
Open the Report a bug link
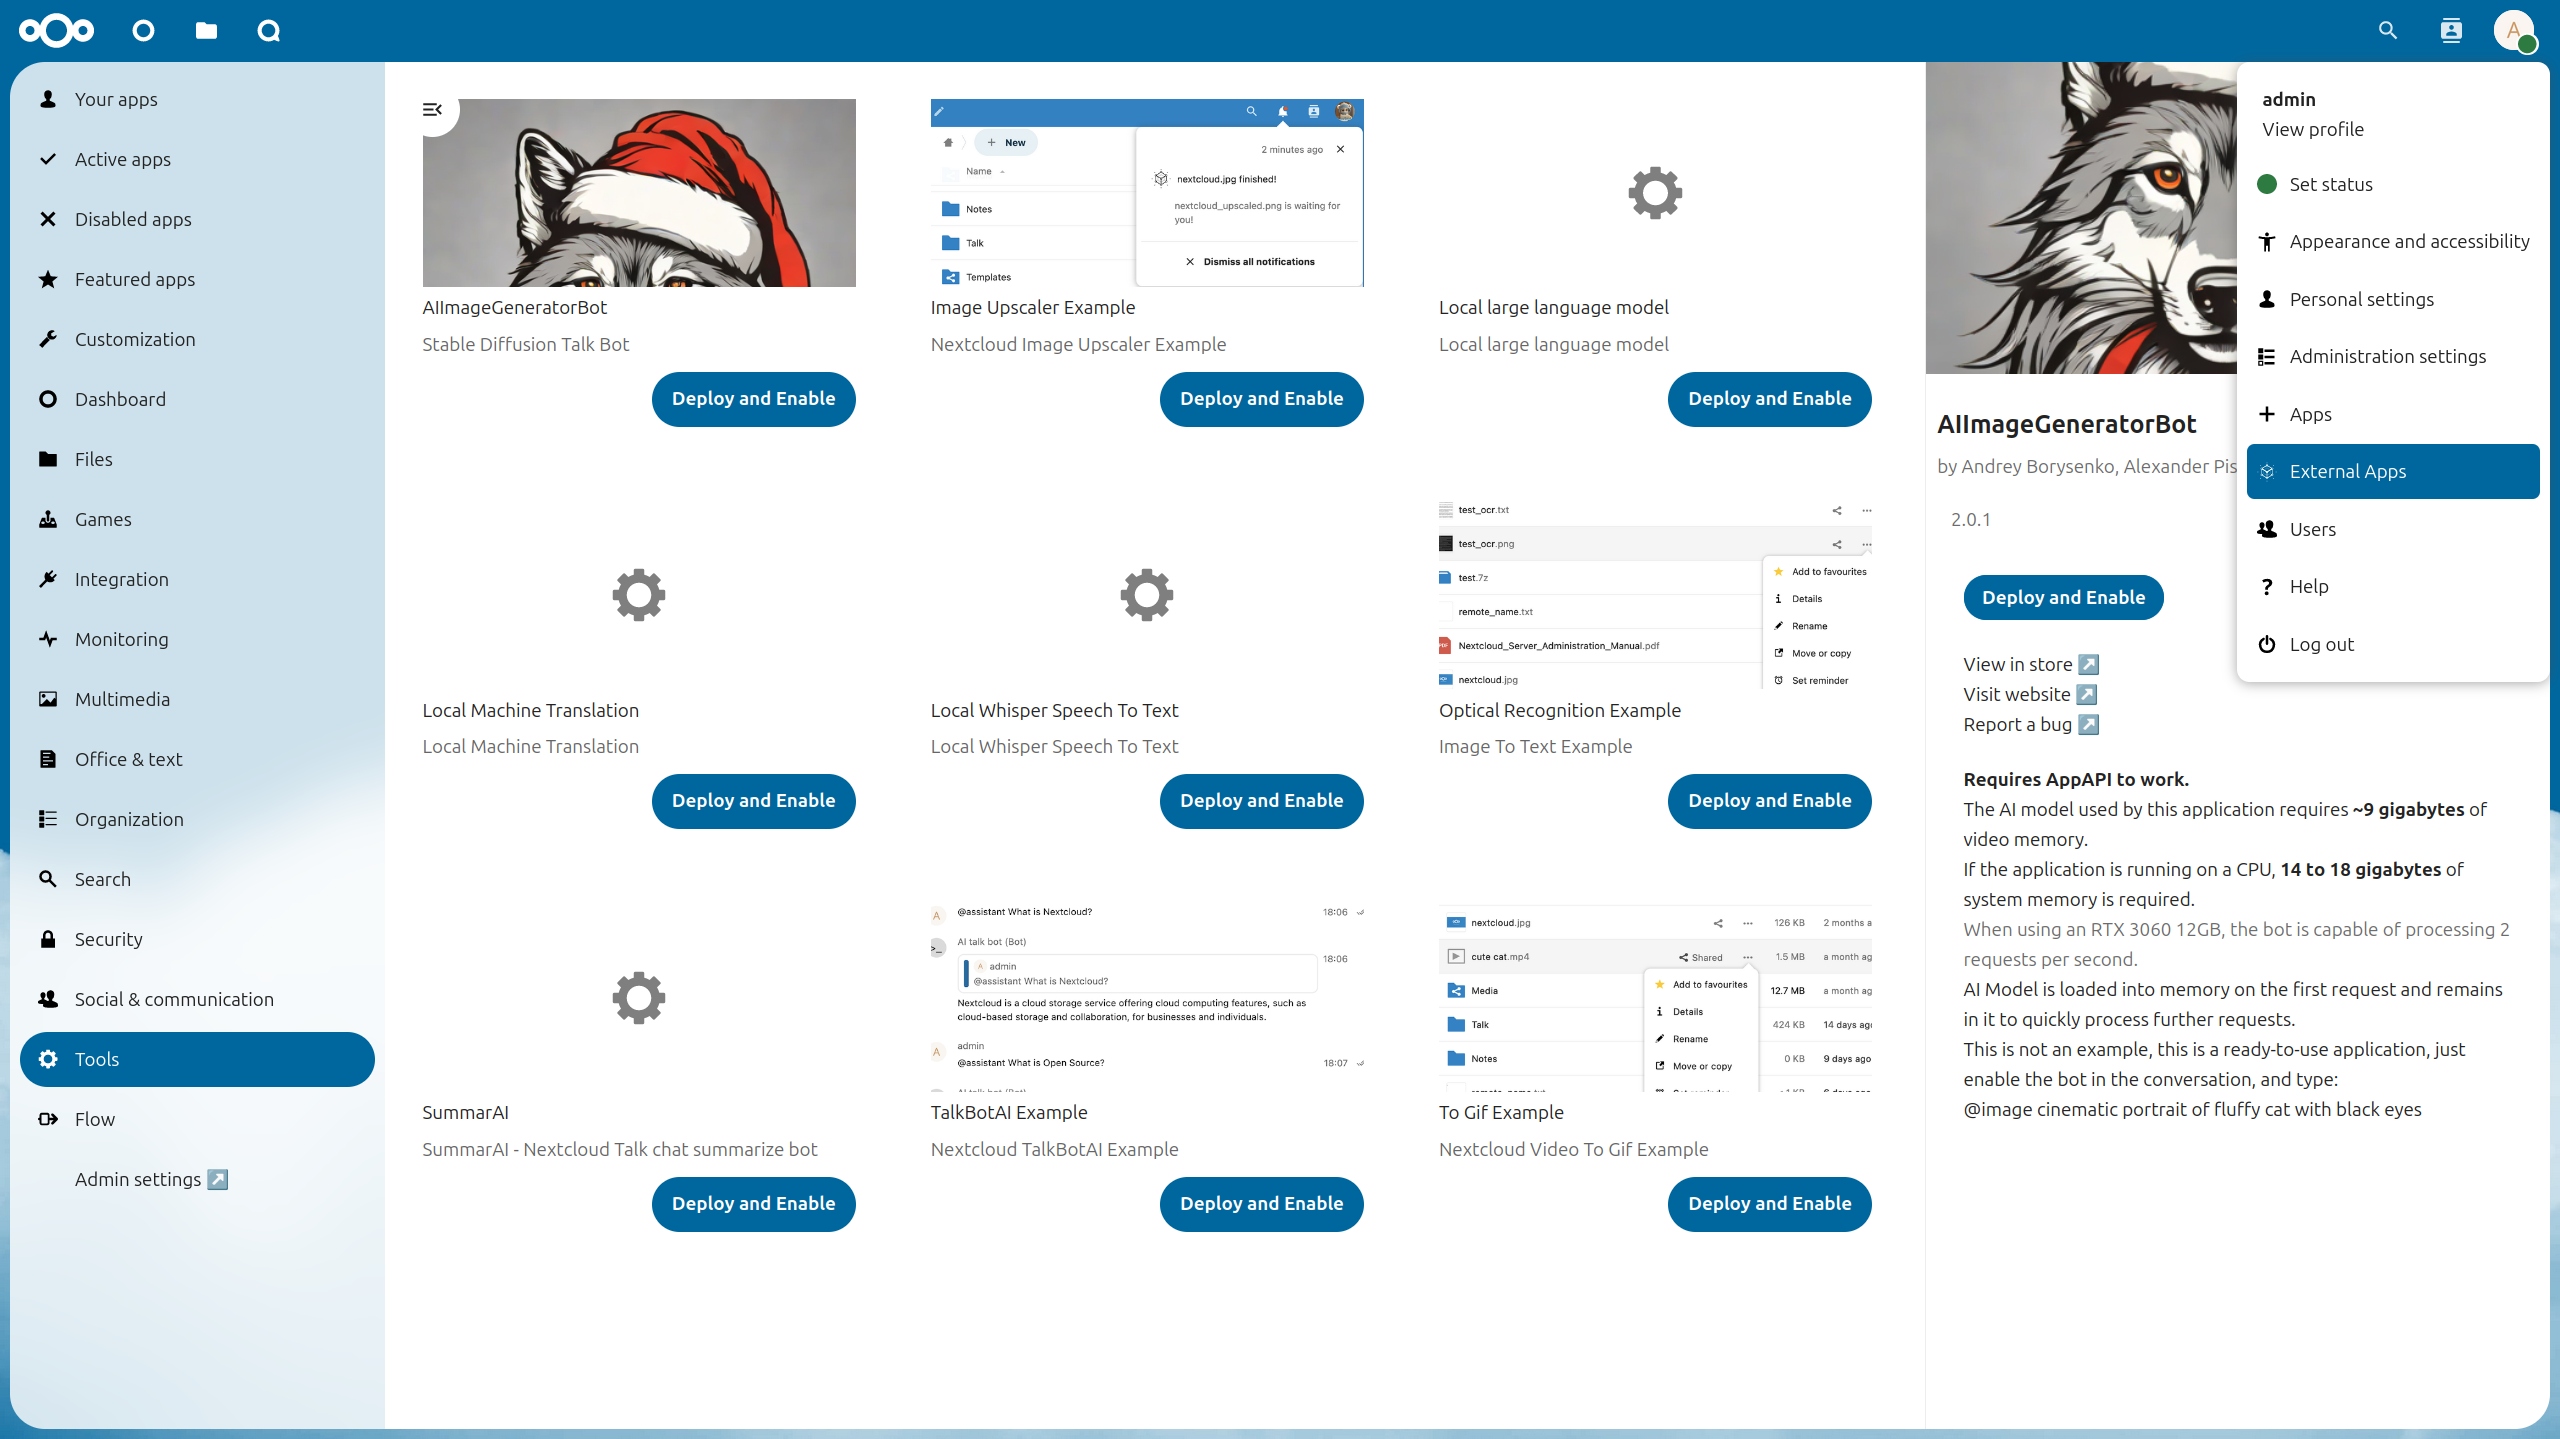click(2030, 725)
